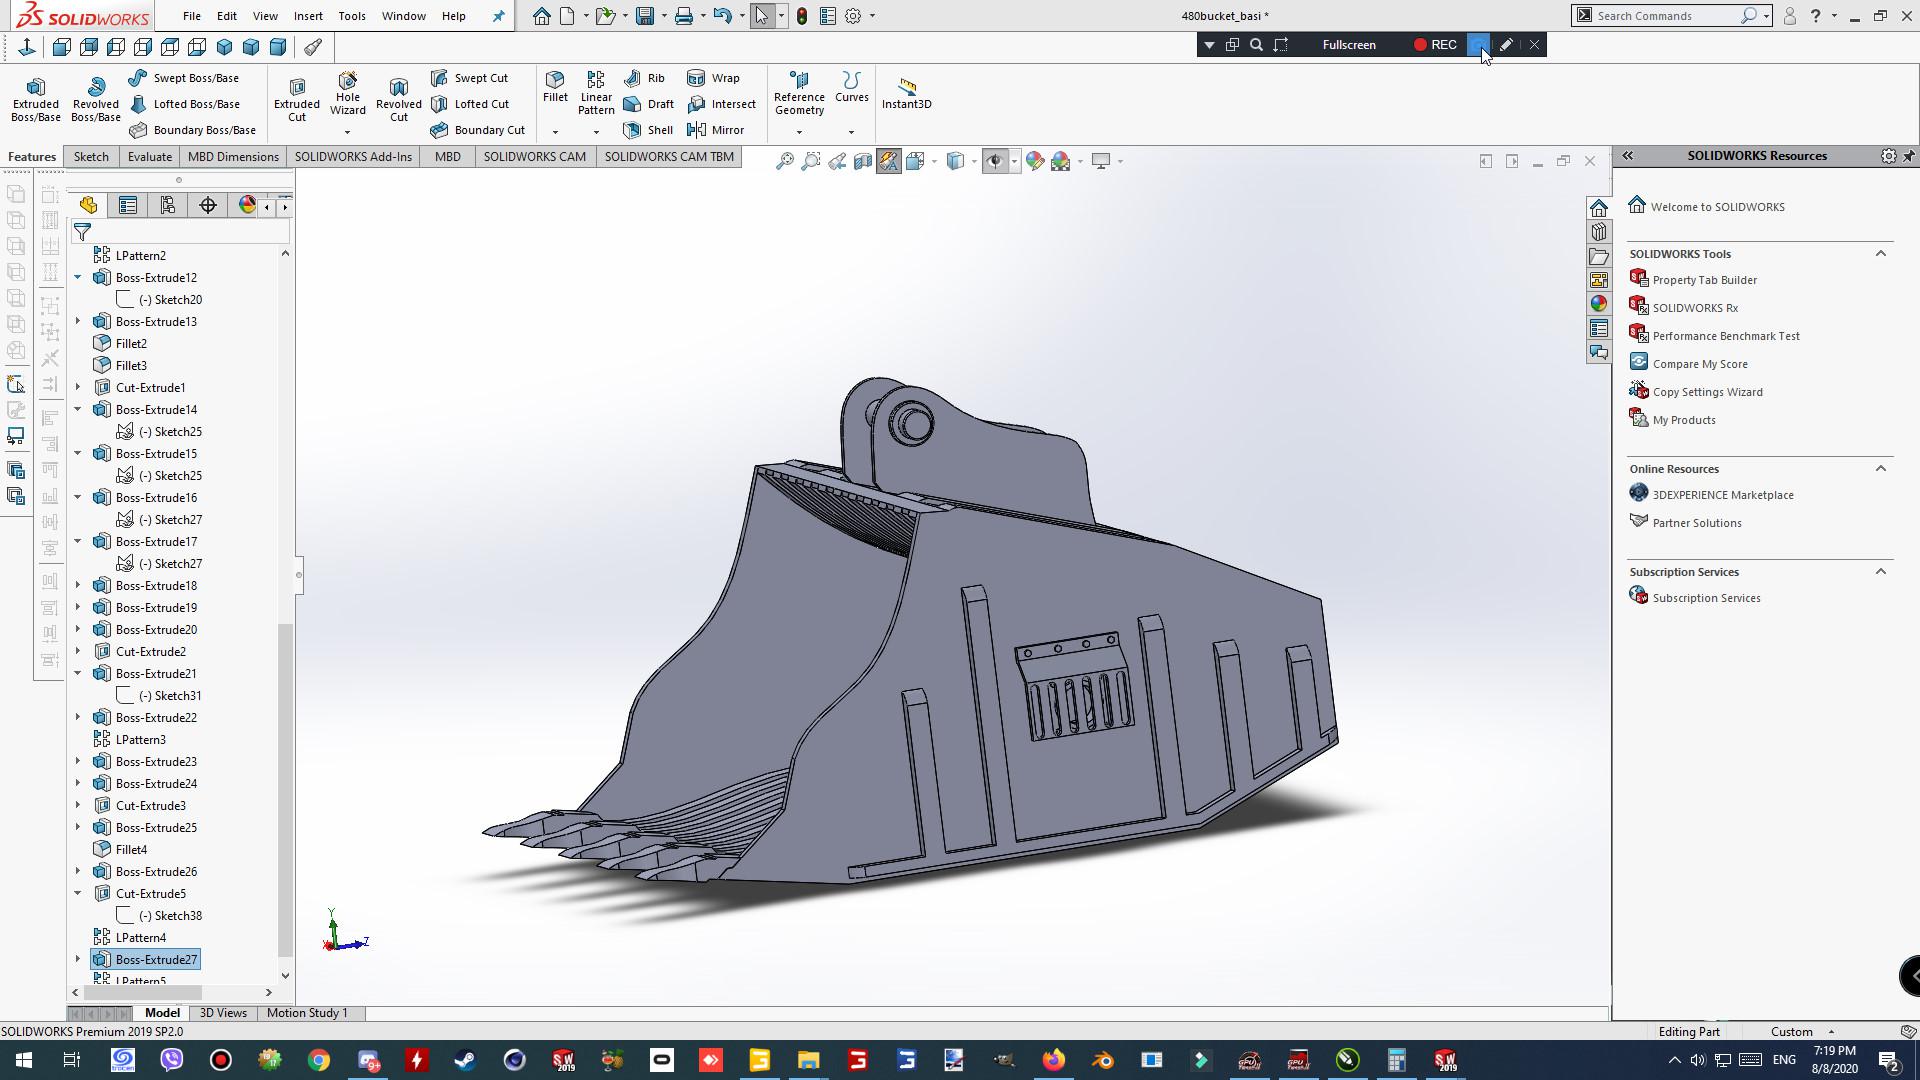Viewport: 1920px width, 1080px height.
Task: Open Performance Benchmark Test link
Action: click(x=1725, y=336)
